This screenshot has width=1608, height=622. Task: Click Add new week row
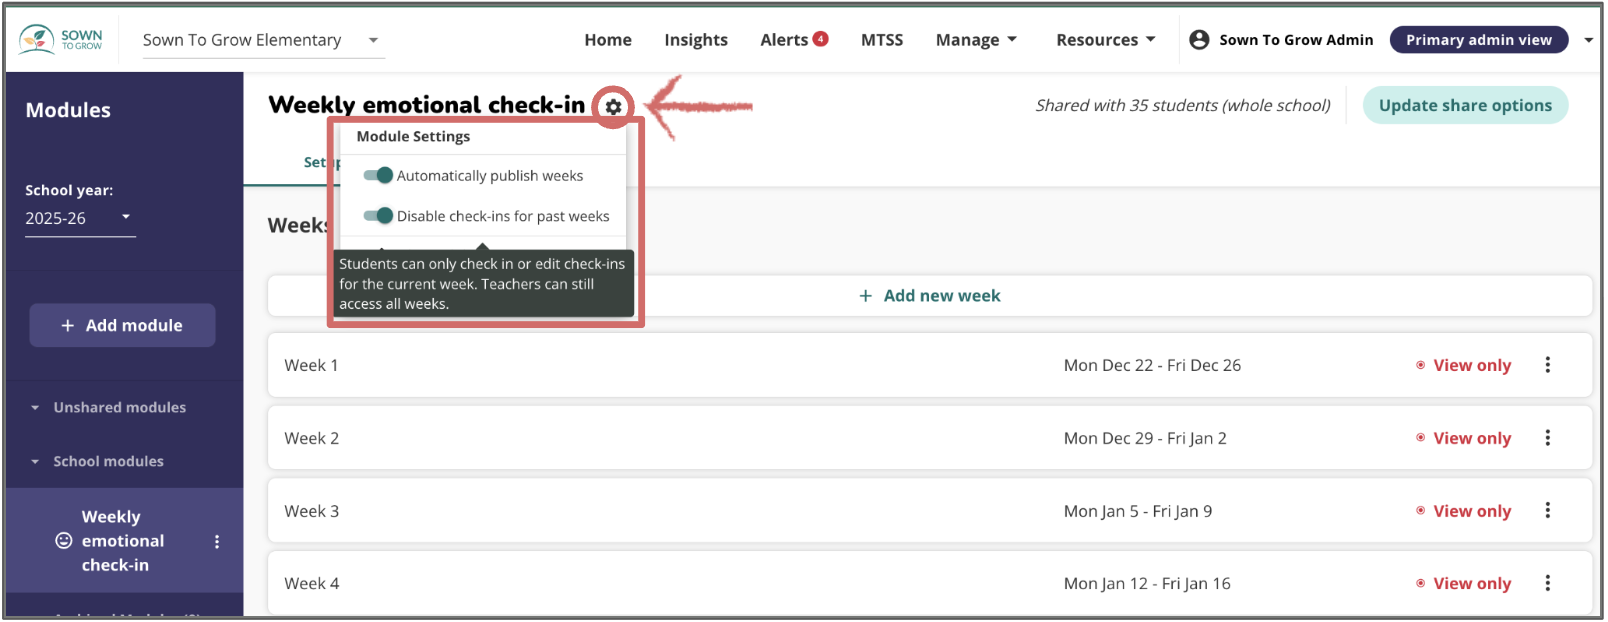[x=929, y=296]
